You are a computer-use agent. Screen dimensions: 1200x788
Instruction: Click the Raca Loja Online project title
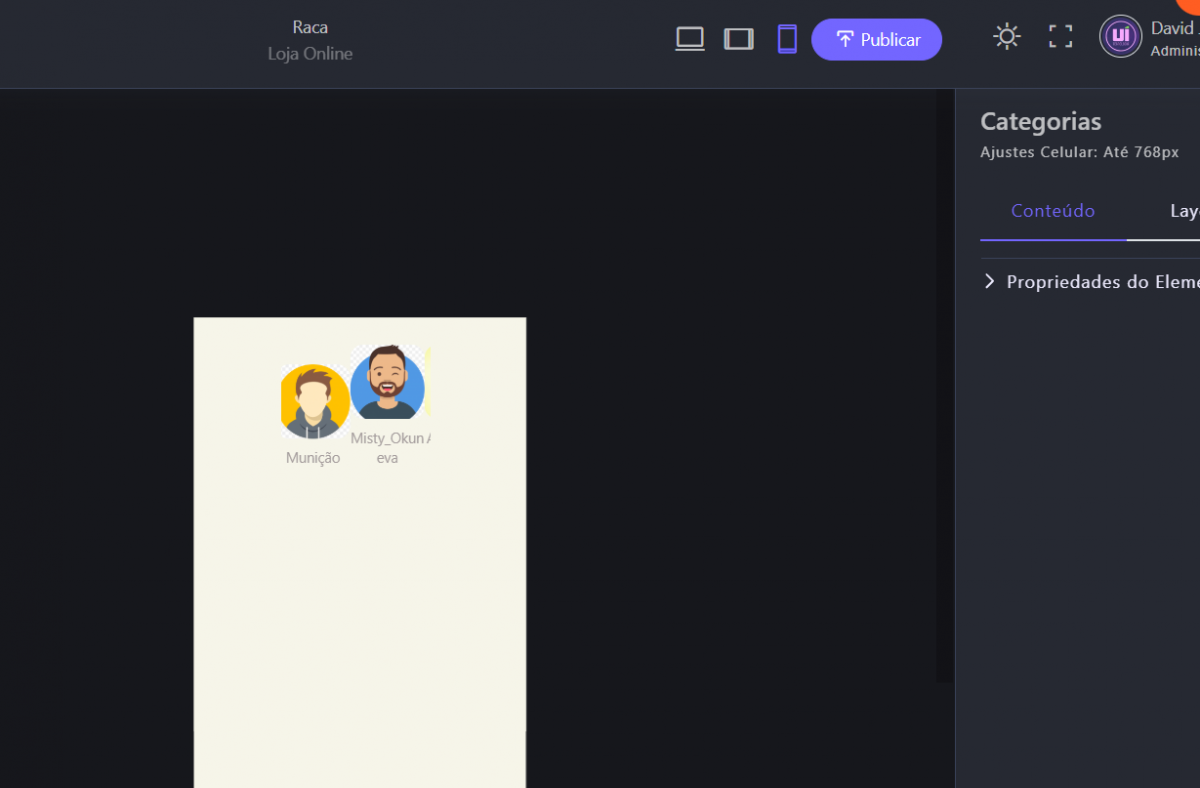[x=310, y=40]
